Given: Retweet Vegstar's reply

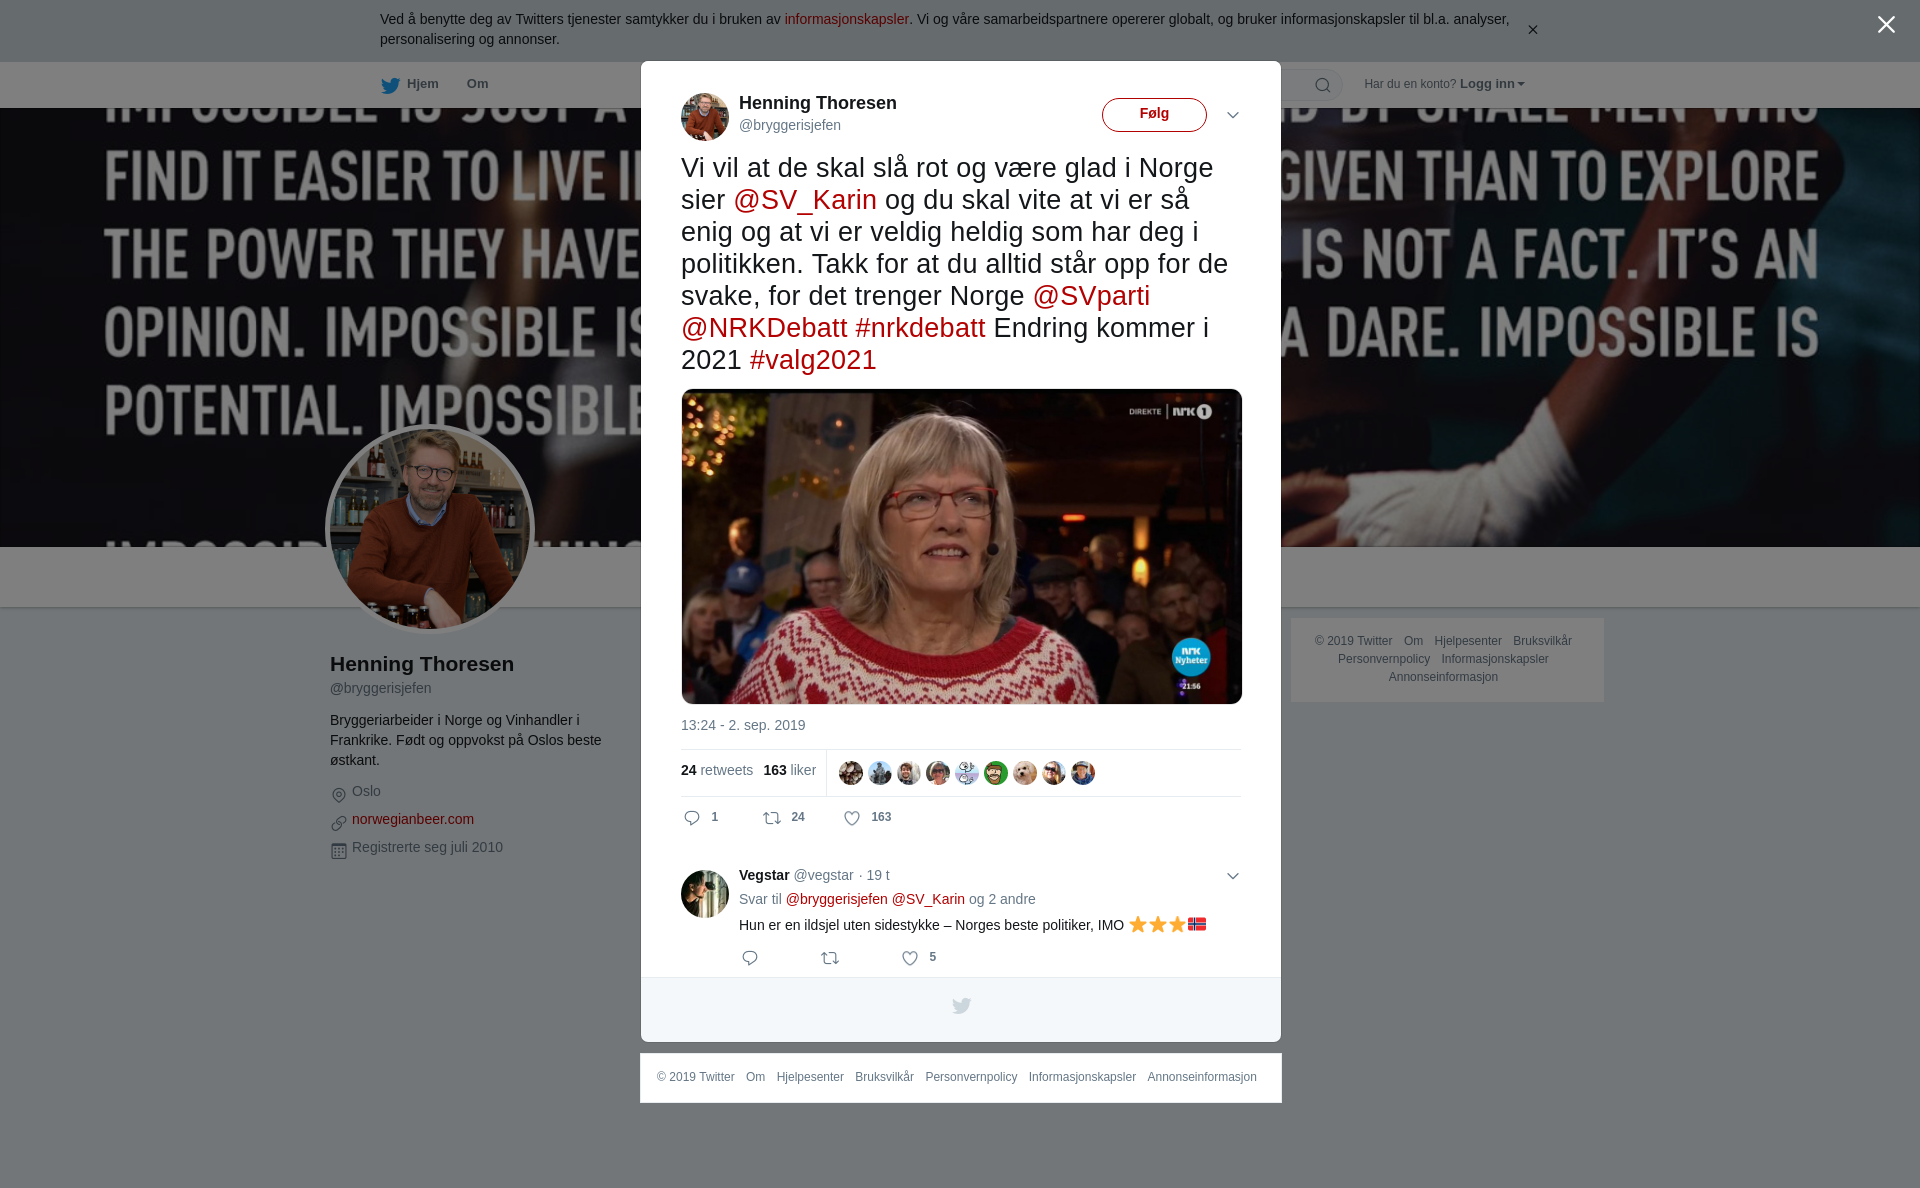Looking at the screenshot, I should (830, 958).
